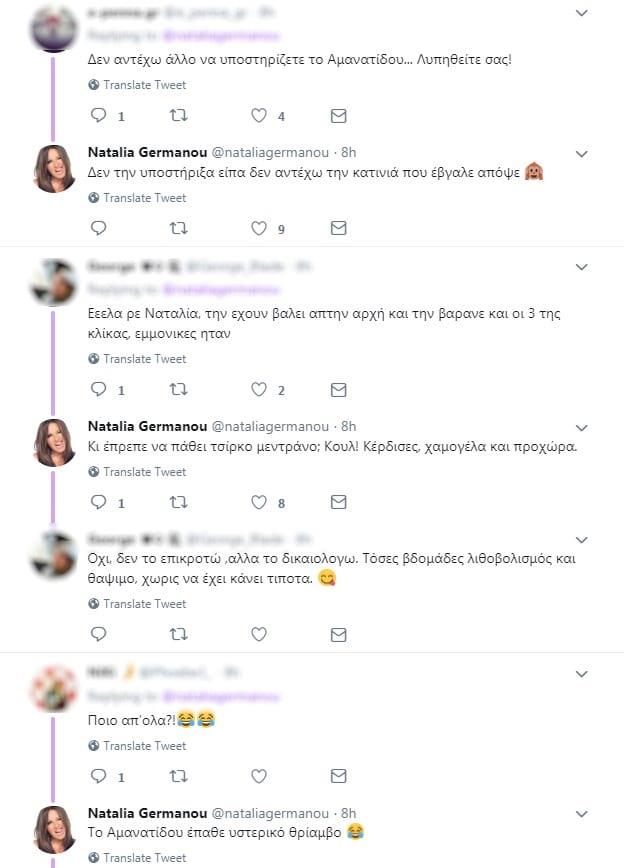Open Natalia Germanou's avatar on the 'Κι έπρεπε' tweet

(54, 442)
